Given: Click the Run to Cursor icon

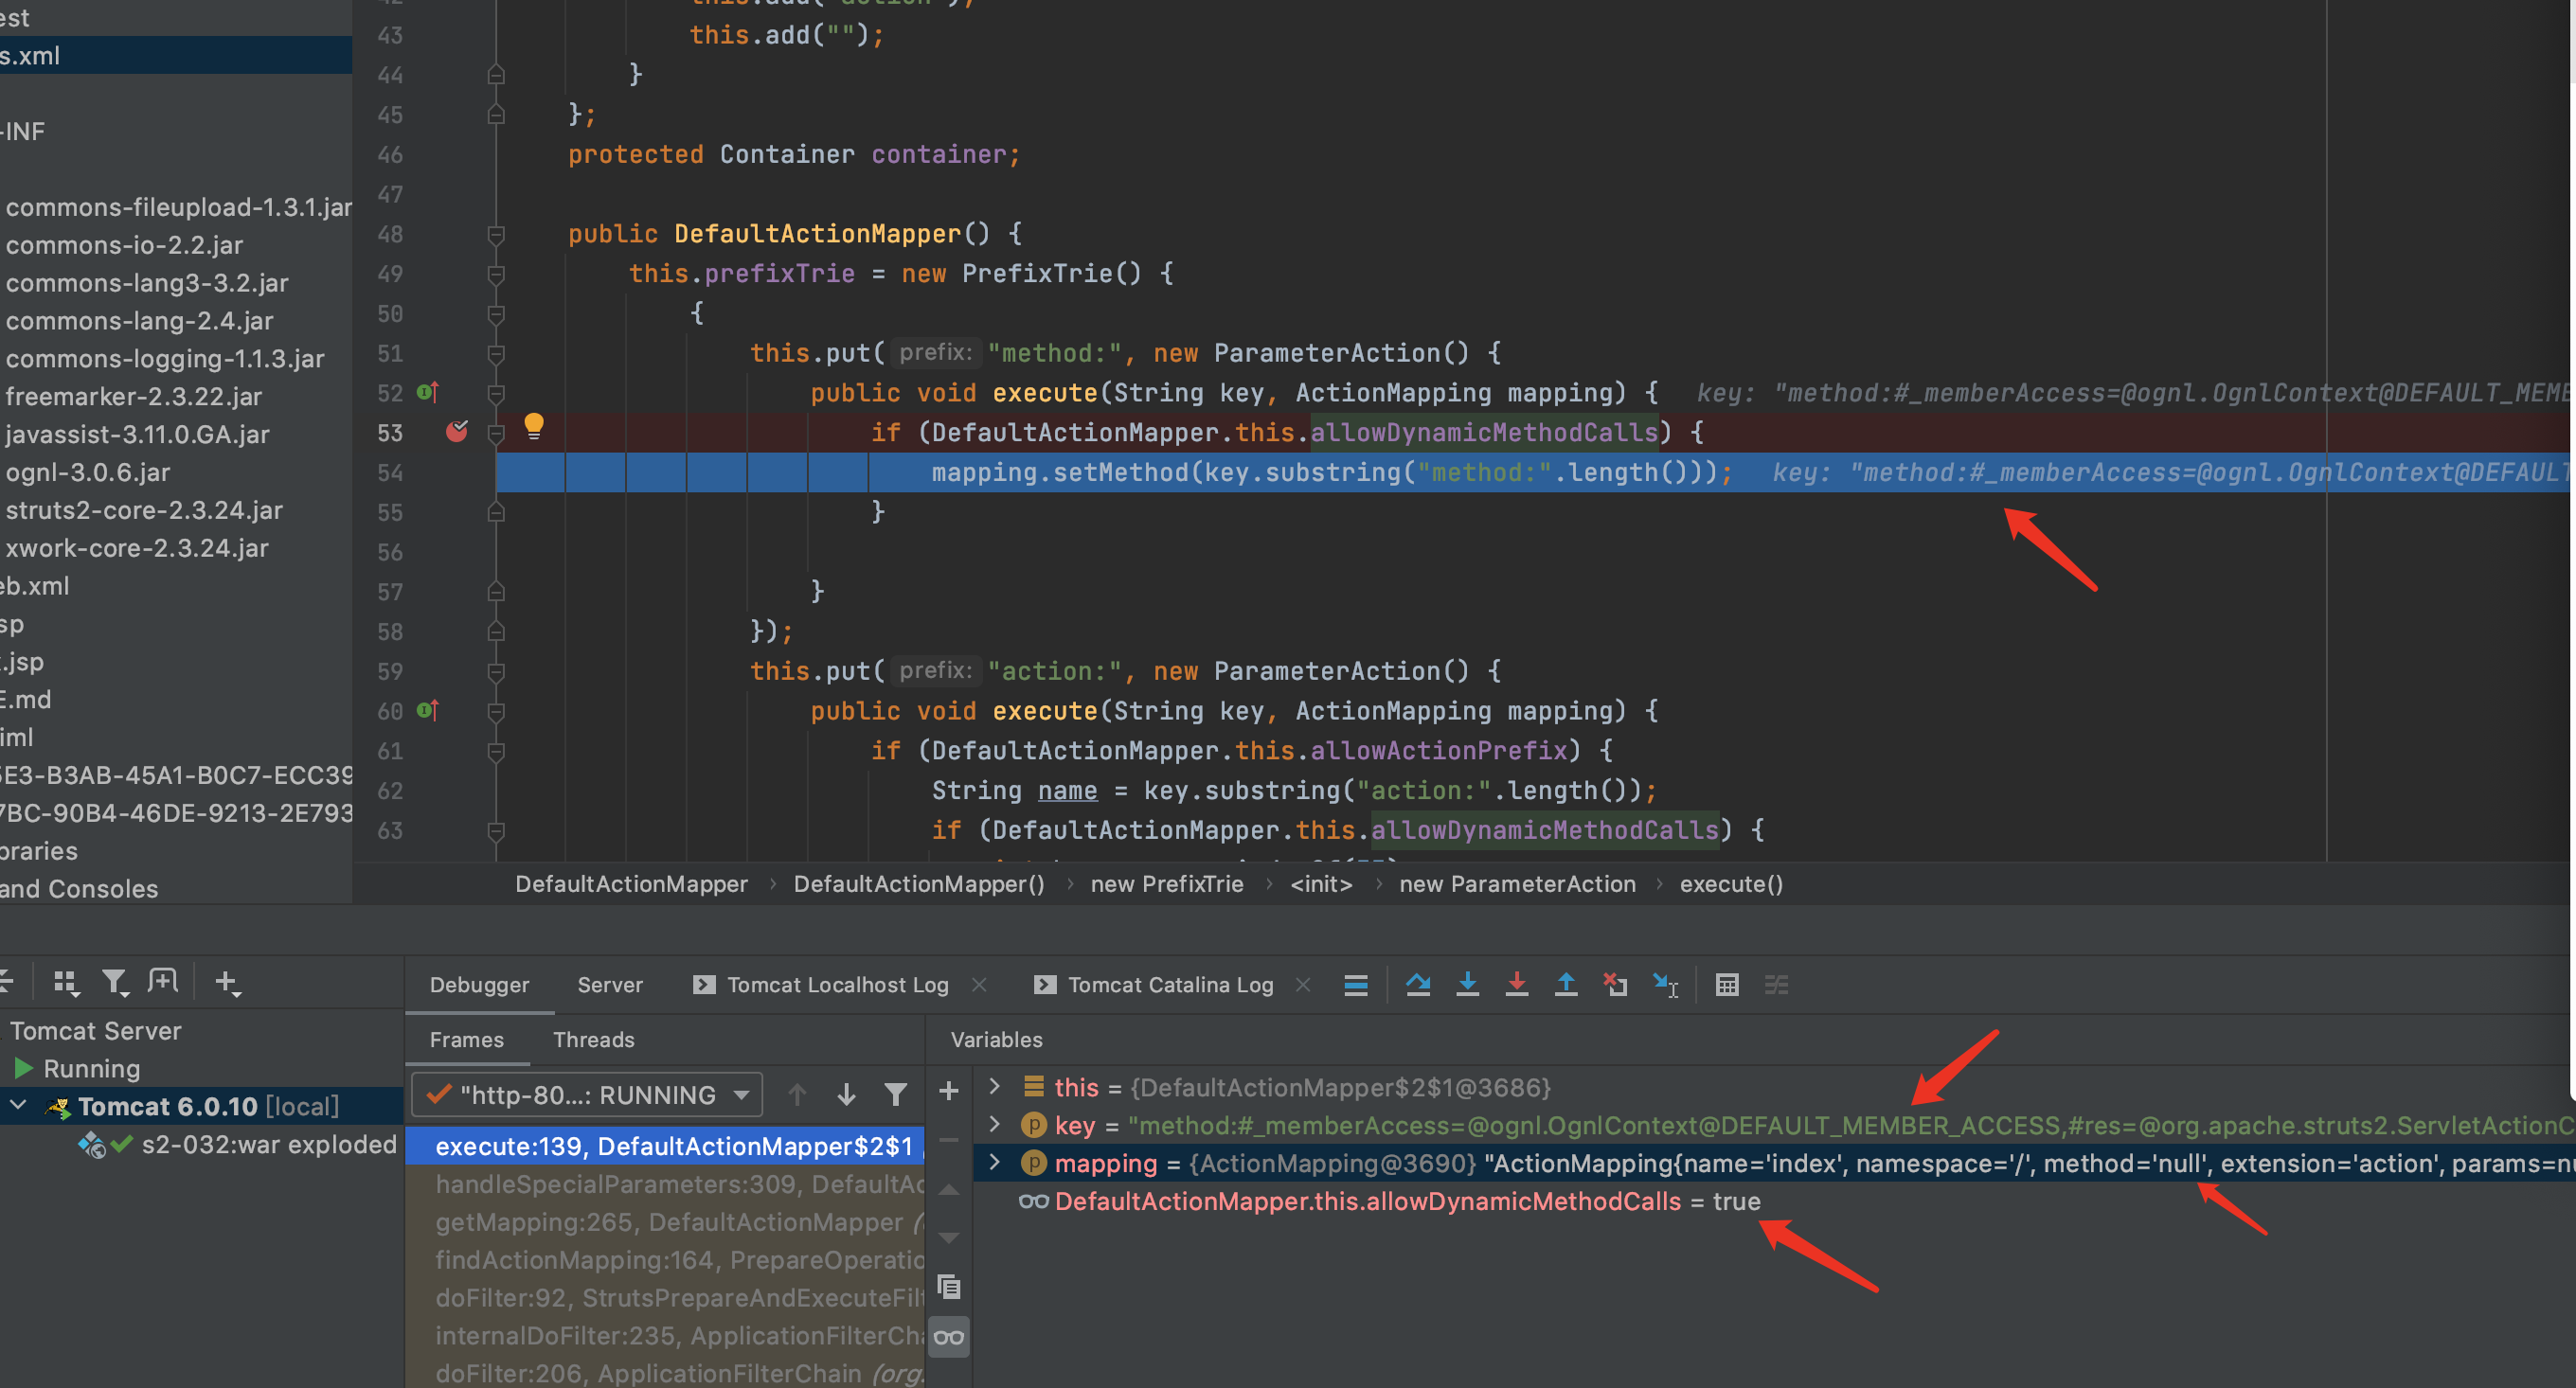Looking at the screenshot, I should point(1666,985).
